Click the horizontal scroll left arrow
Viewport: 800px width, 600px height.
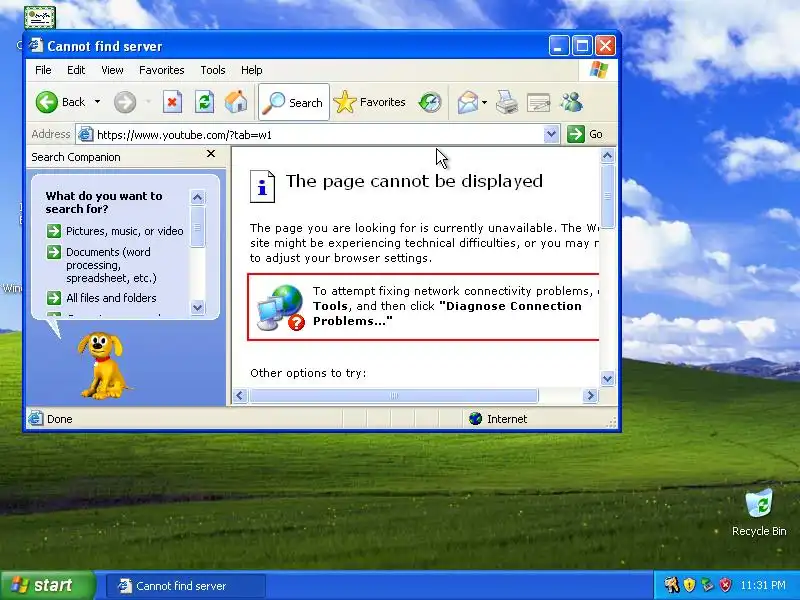tap(240, 395)
